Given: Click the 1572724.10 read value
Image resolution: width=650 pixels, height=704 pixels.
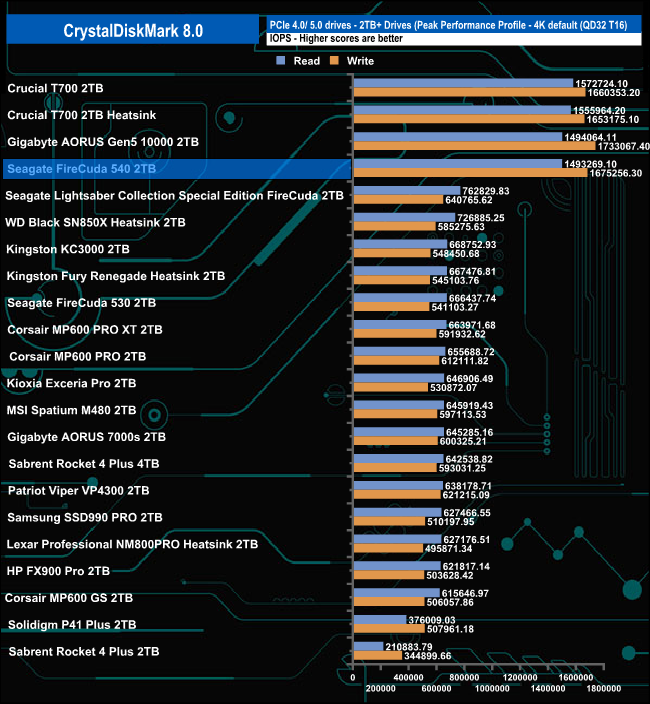Looking at the screenshot, I should (602, 84).
